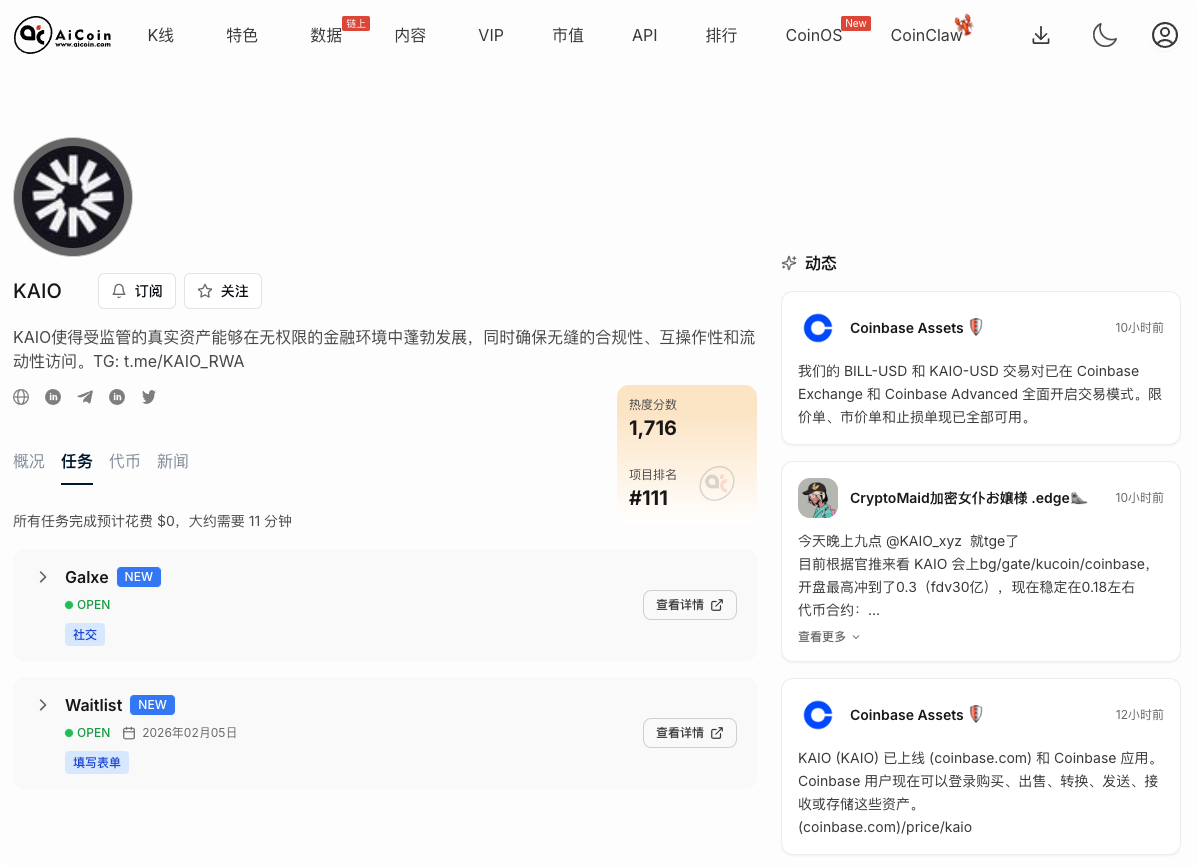The image size is (1198, 866).
Task: Click the 订阅 bell subscribe button
Action: point(137,291)
